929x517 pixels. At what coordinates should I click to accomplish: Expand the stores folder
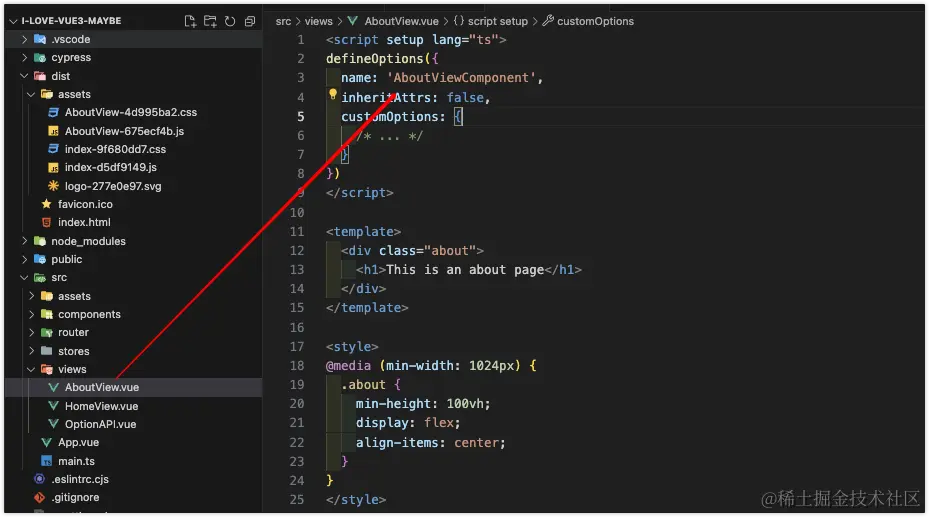pos(31,351)
